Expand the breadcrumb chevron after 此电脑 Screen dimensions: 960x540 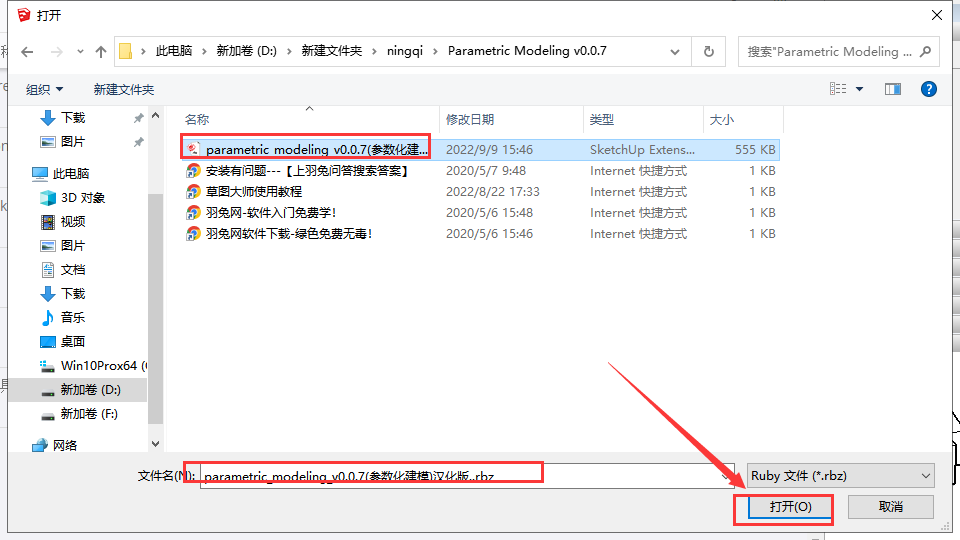coord(204,51)
